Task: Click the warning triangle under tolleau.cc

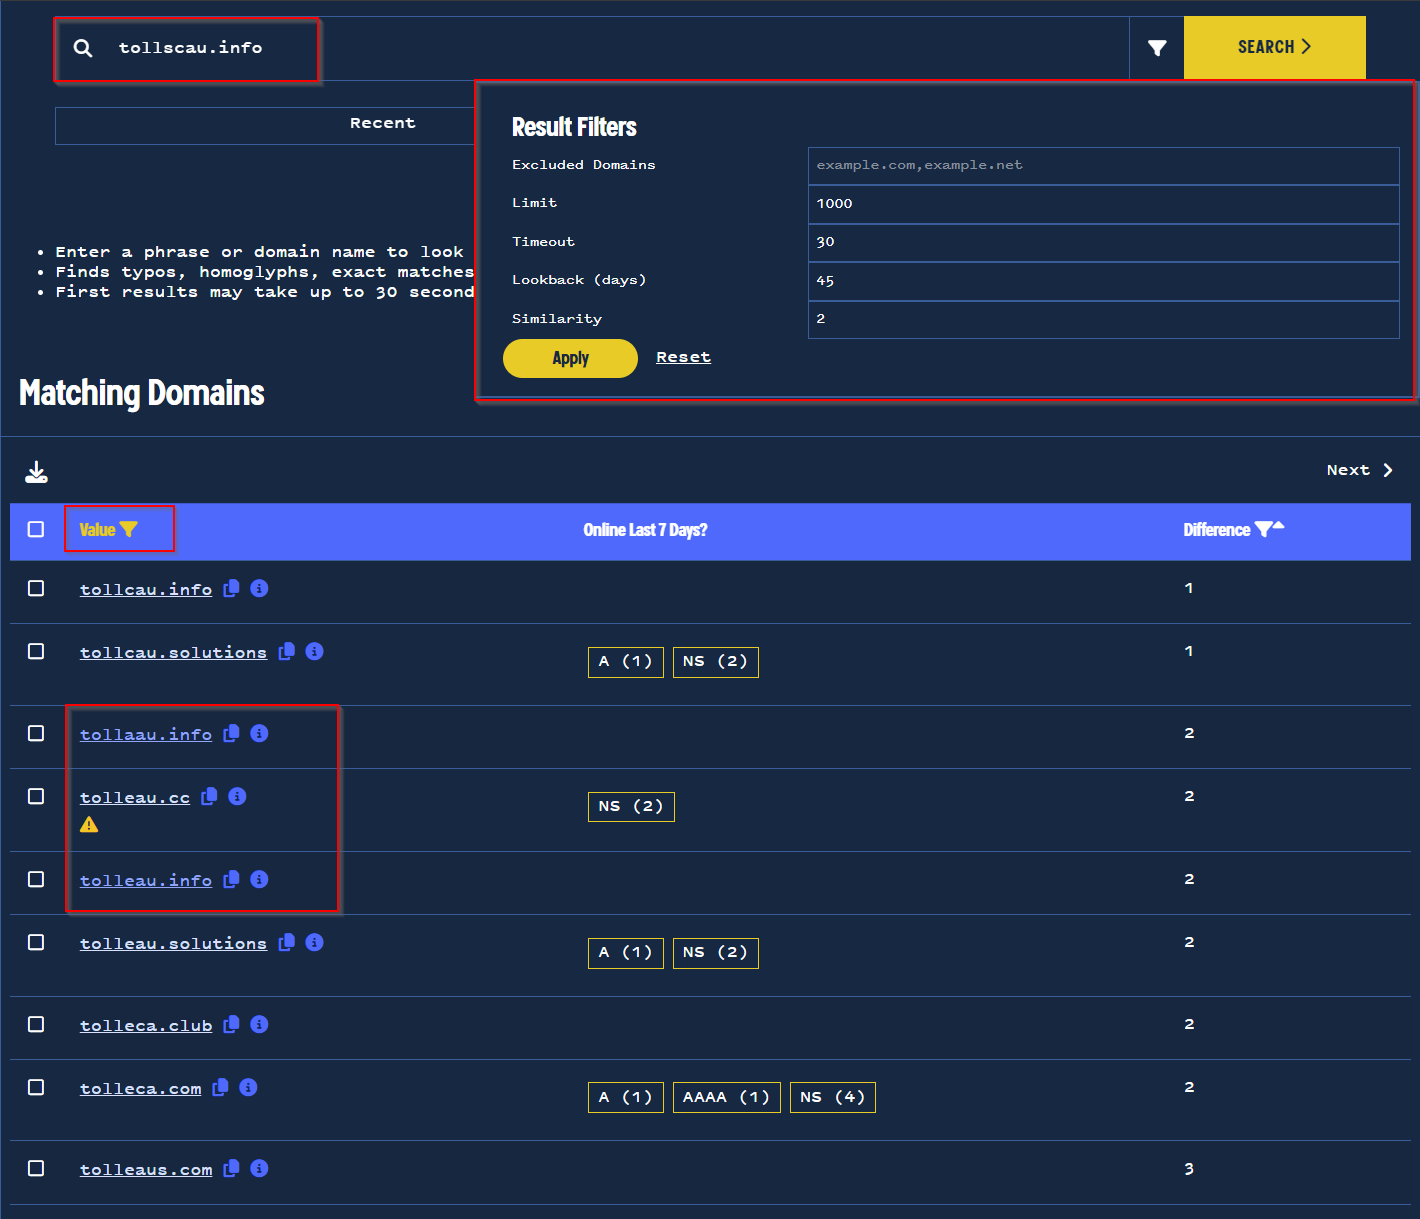Action: (x=89, y=825)
